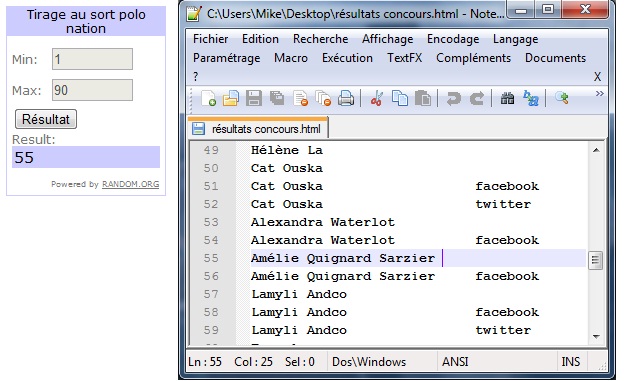
Task: Click the vertical scrollbar thumb in the editor
Action: 595,260
